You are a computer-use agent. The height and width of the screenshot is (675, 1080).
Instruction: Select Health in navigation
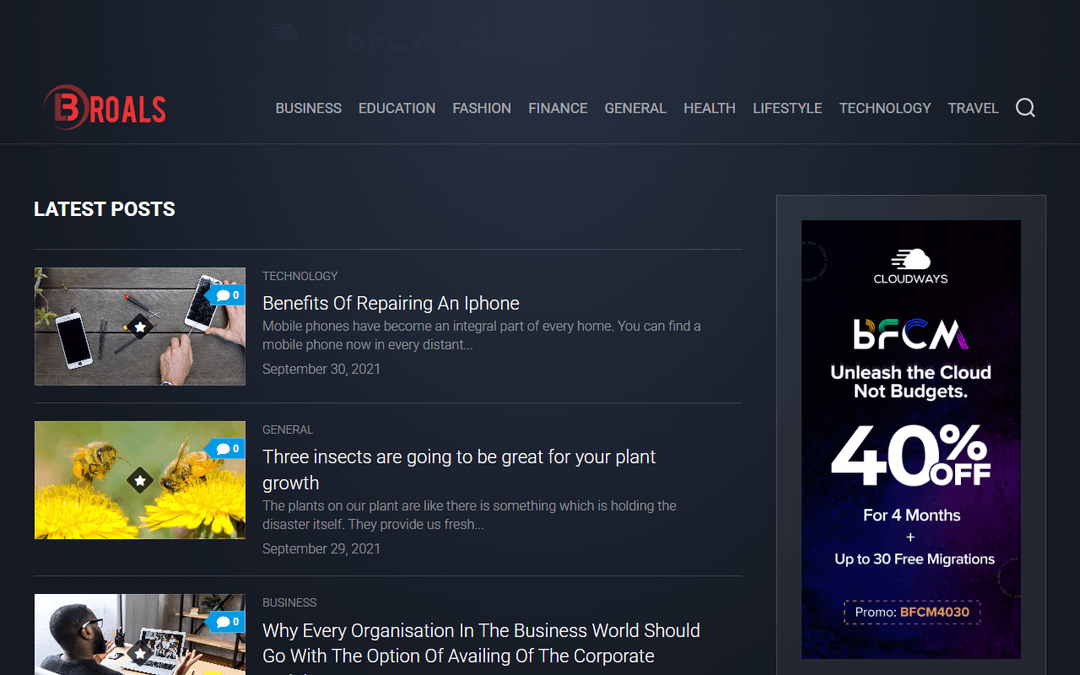click(x=709, y=108)
